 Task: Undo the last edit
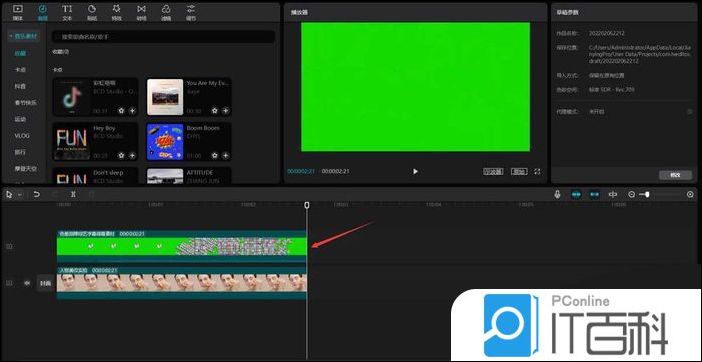[x=37, y=195]
